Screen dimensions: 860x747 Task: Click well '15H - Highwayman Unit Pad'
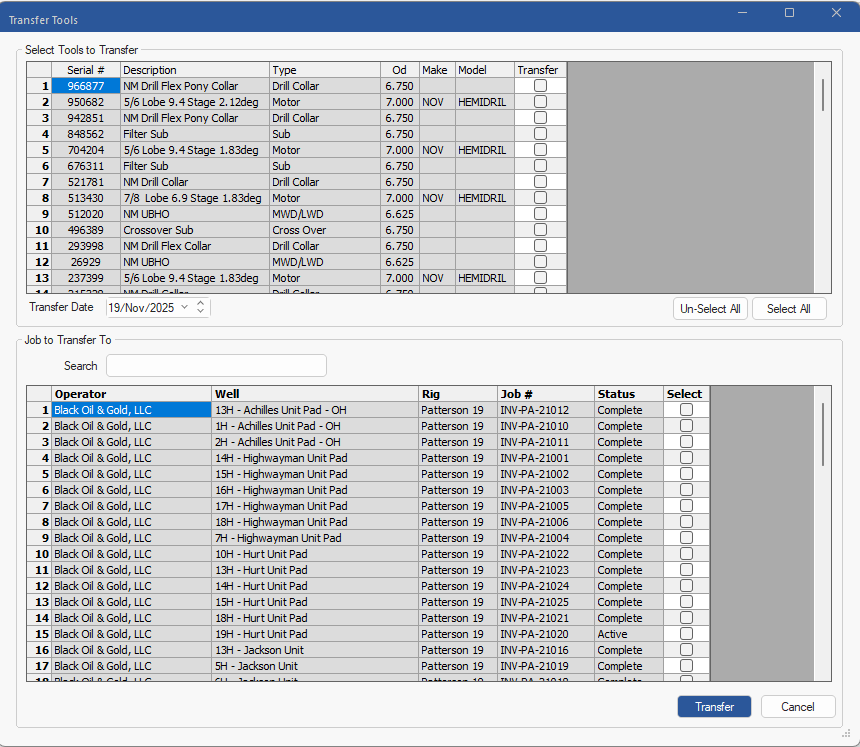[x=315, y=473]
